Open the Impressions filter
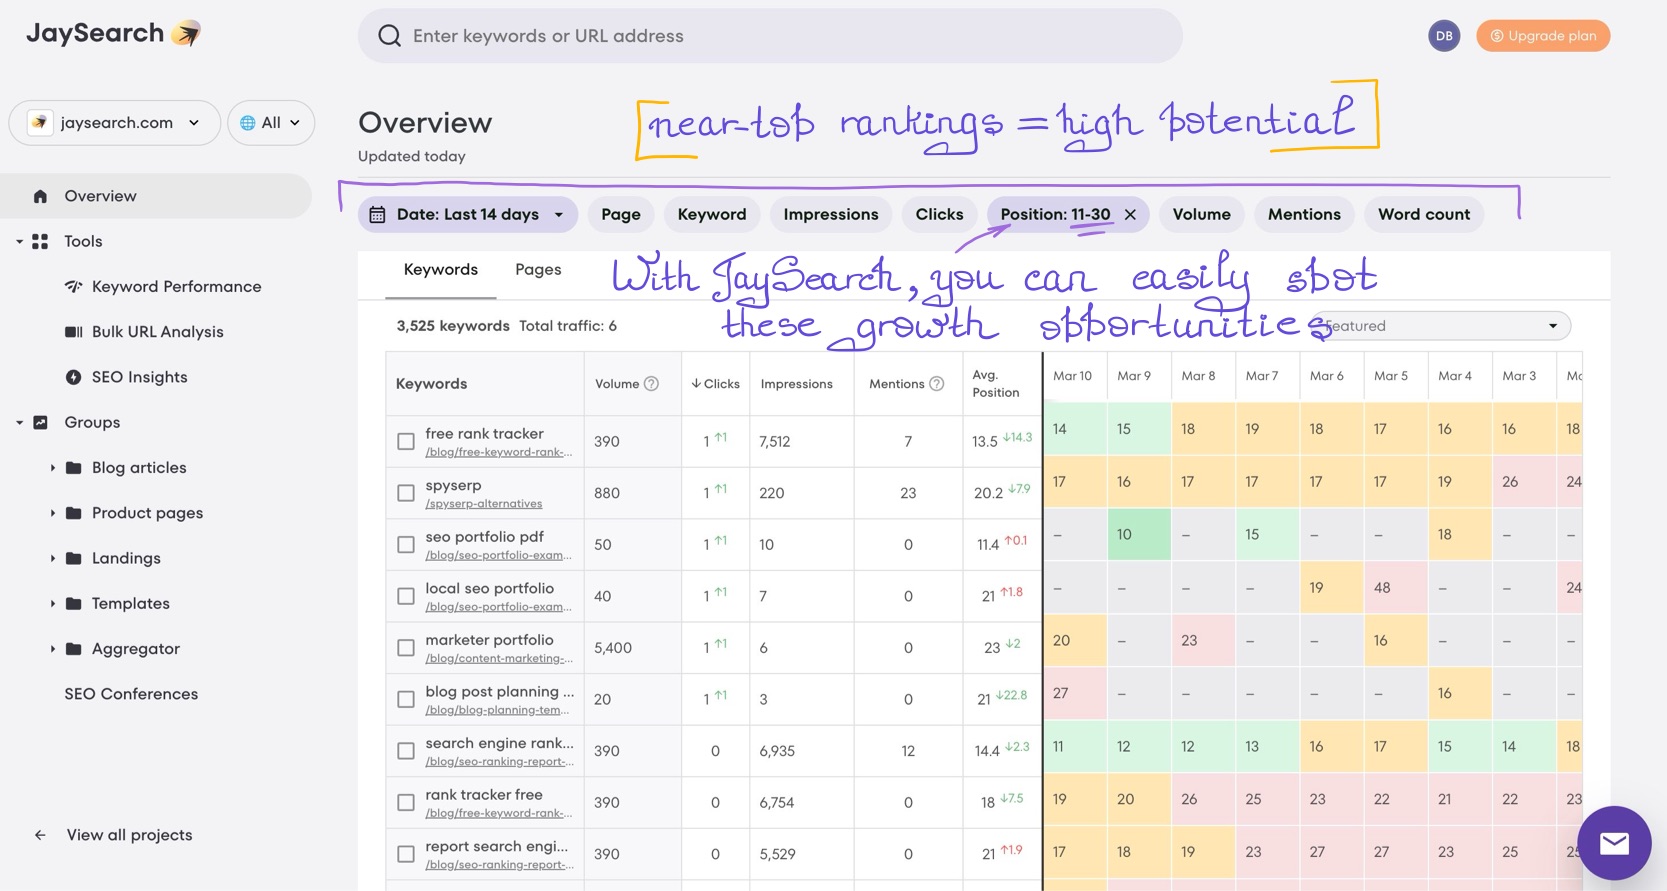The height and width of the screenshot is (891, 1667). click(x=831, y=214)
